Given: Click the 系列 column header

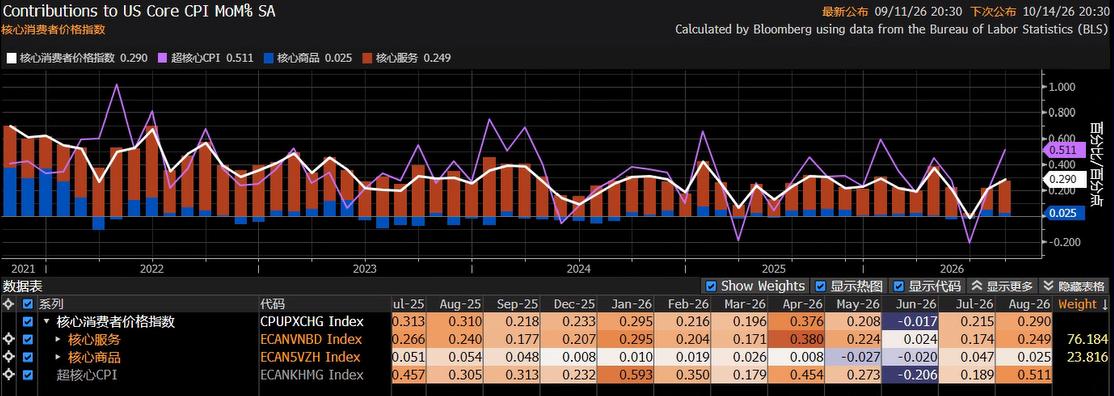Looking at the screenshot, I should click(50, 304).
